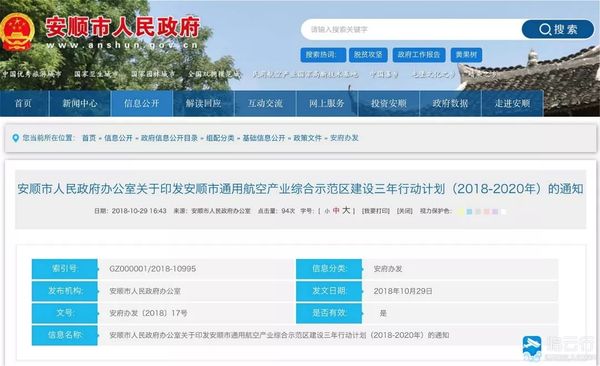The image size is (600, 366).
Task: Click the 是否有效 label cell
Action: click(x=329, y=313)
